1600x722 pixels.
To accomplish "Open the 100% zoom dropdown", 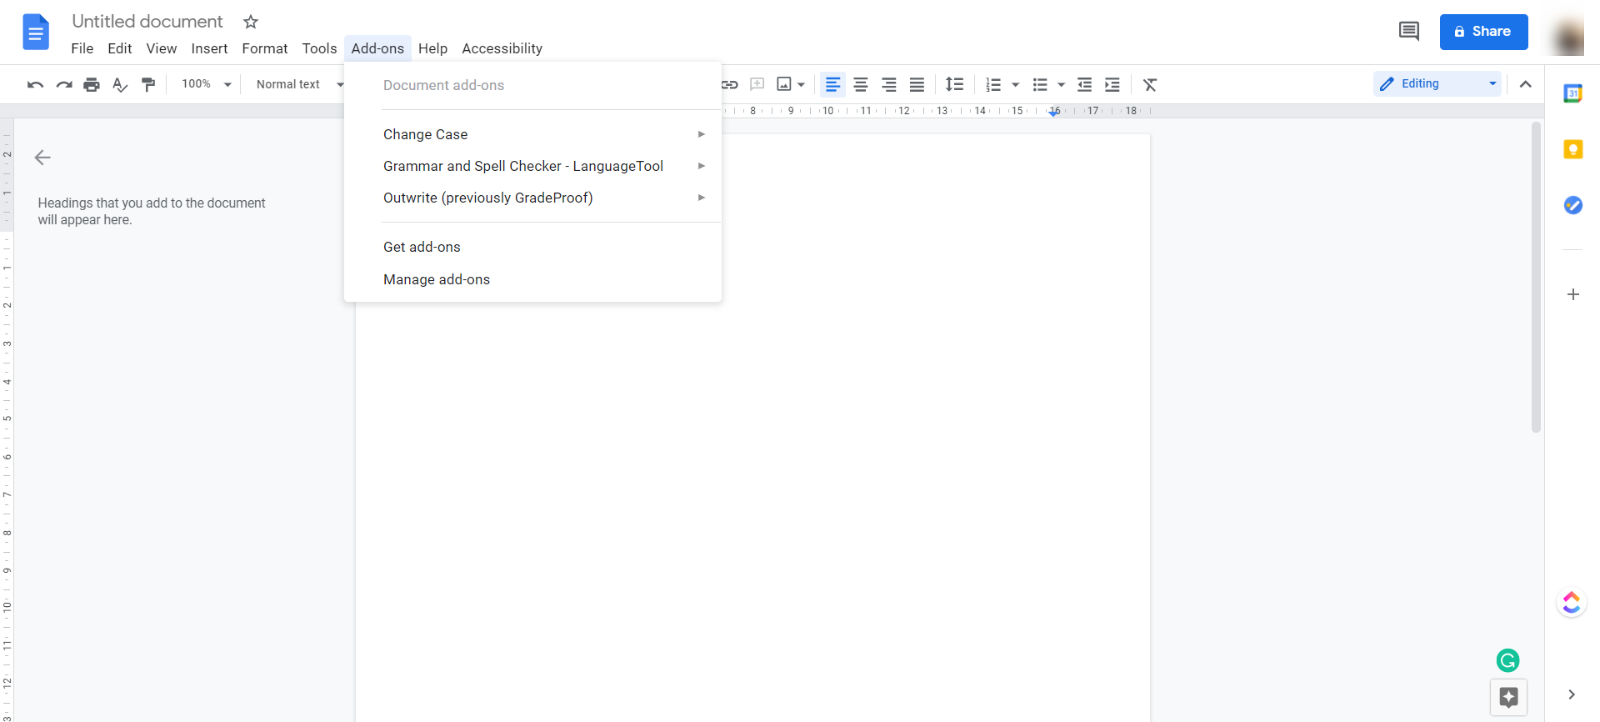I will 206,85.
